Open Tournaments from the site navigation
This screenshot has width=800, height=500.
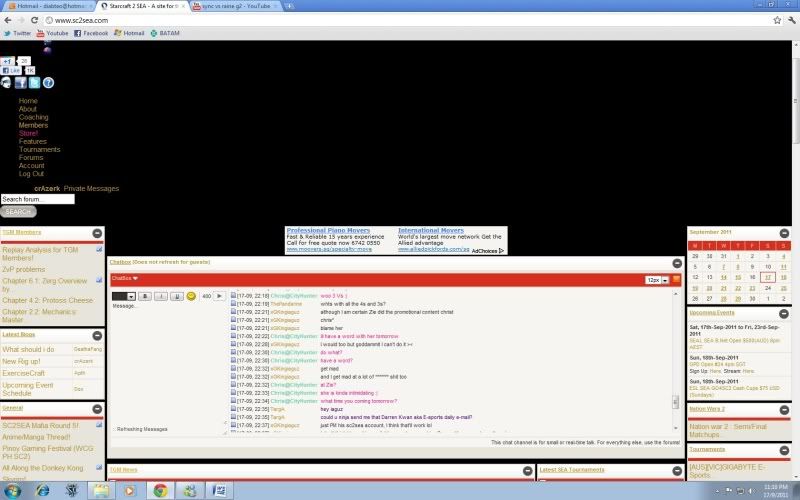pos(40,149)
